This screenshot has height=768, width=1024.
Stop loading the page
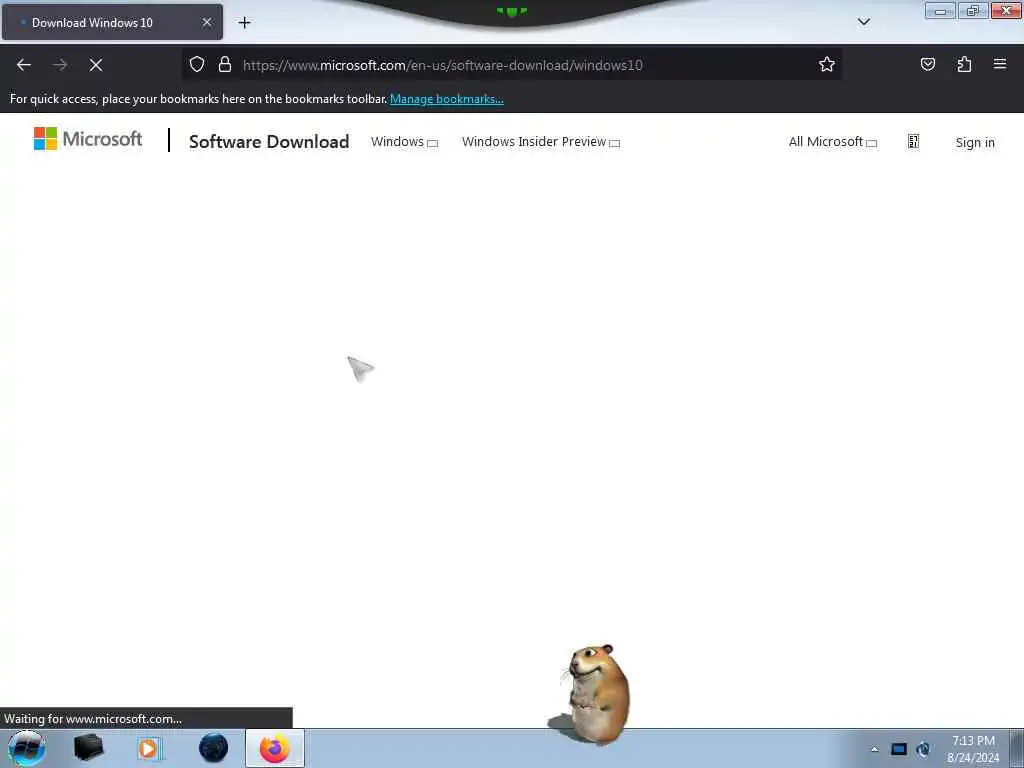96,65
